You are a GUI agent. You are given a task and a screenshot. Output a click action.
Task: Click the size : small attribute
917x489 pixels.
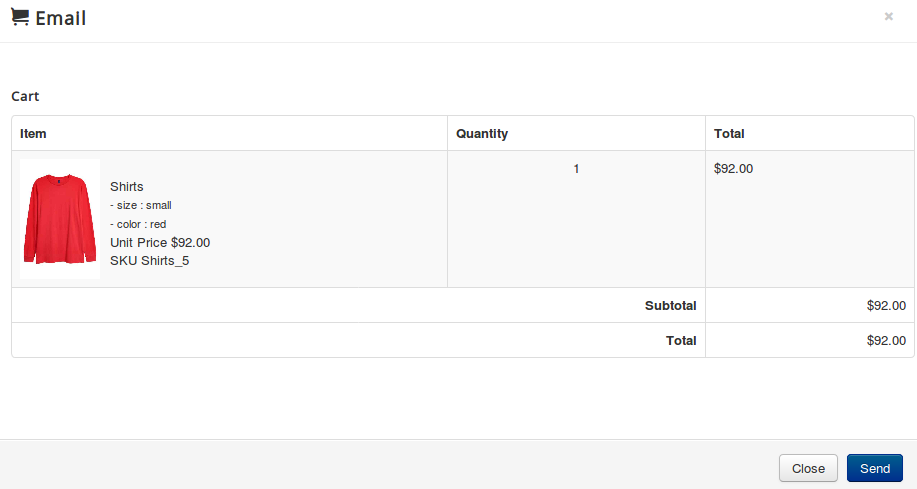(141, 205)
